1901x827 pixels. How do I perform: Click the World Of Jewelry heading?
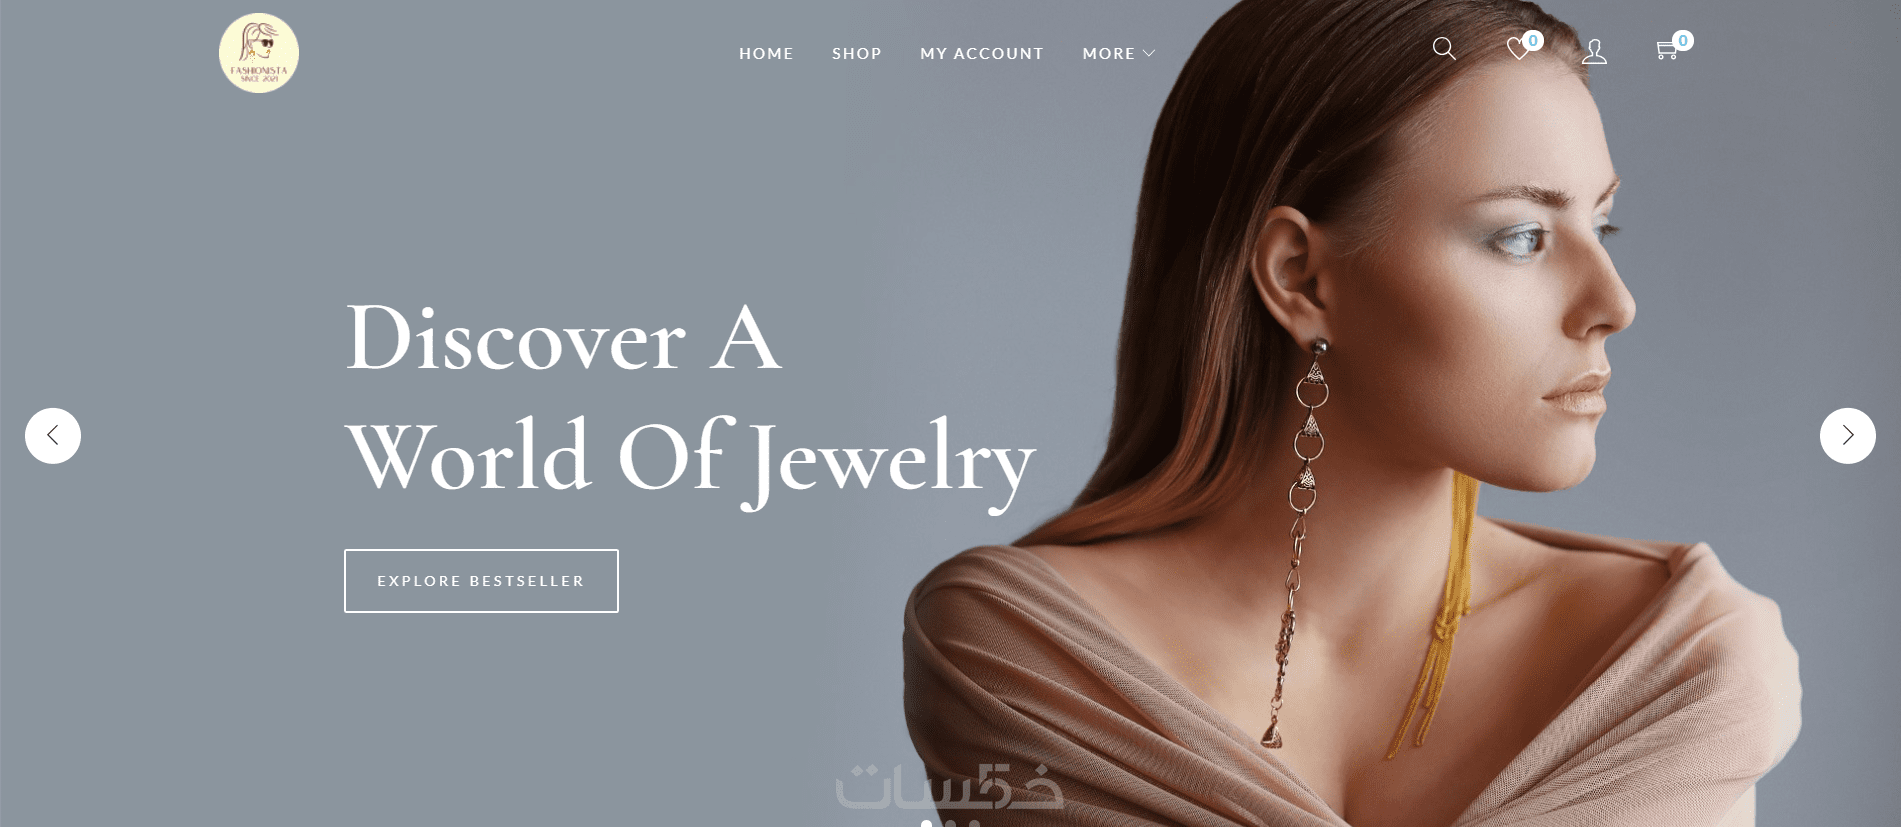click(x=690, y=460)
